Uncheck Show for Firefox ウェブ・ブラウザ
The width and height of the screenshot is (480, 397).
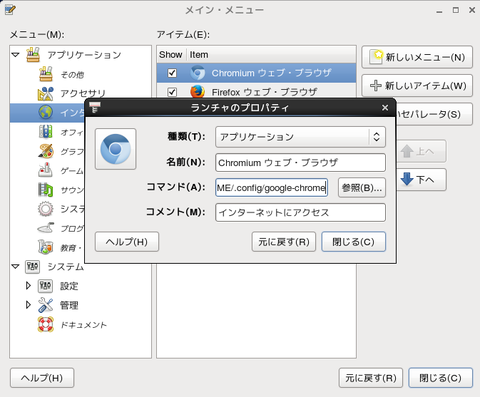(x=172, y=92)
